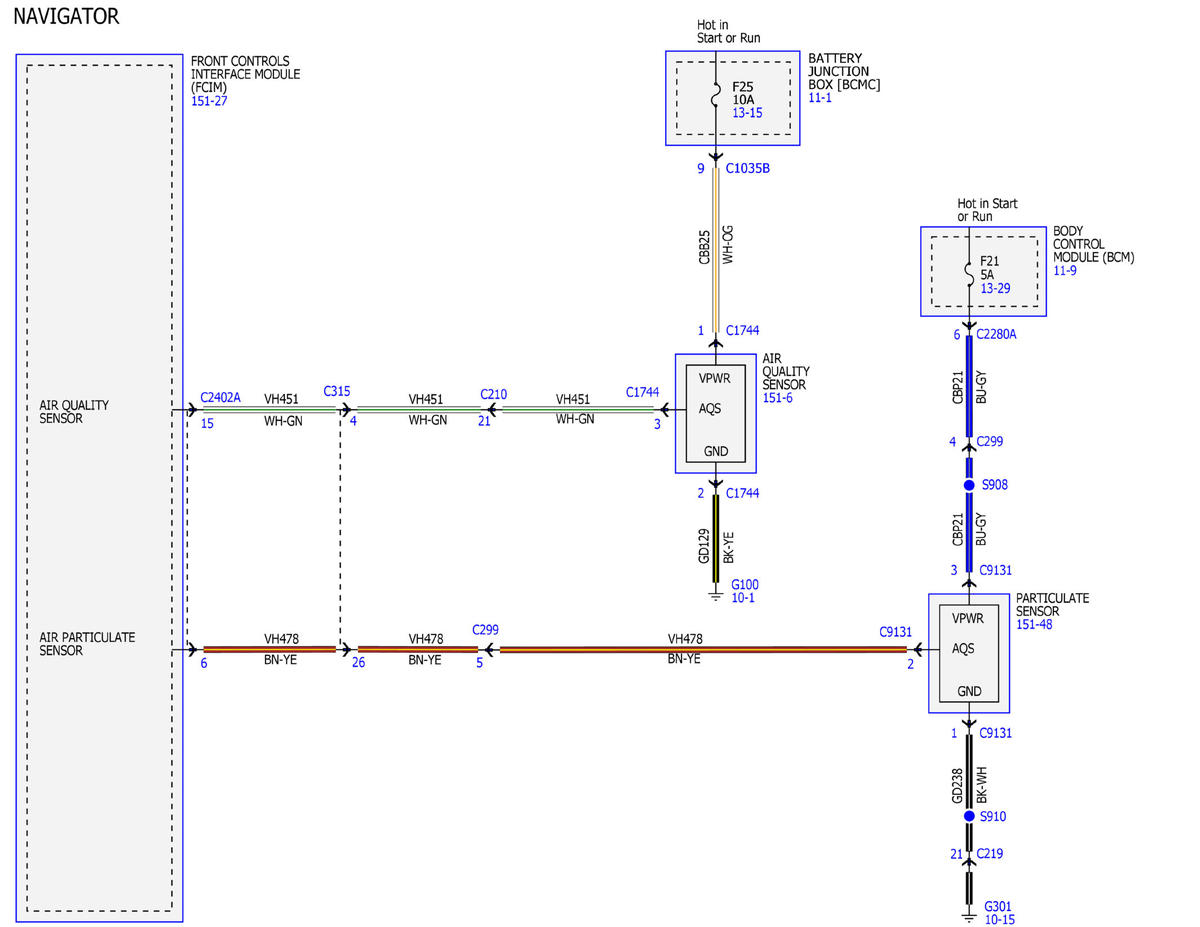The image size is (1200, 927).
Task: Click the CBB25 circuit label
Action: (x=704, y=246)
